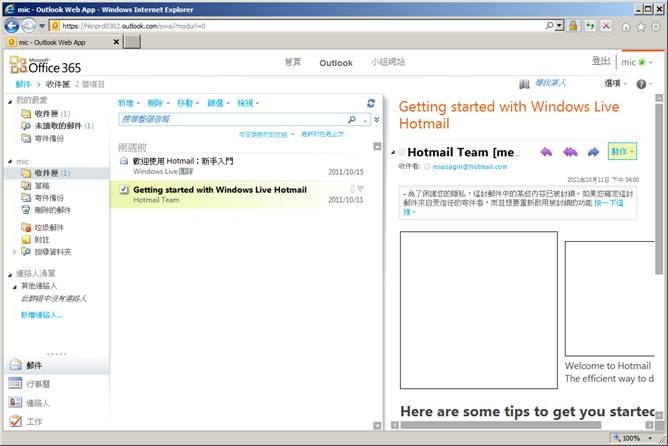Click the presence box beside the recipient address
668x446 pixels.
tap(427, 167)
